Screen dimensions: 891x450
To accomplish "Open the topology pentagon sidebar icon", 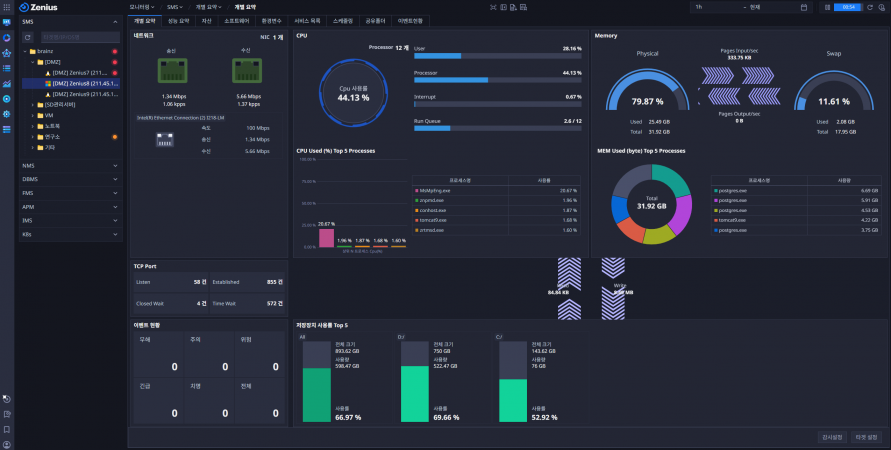I will click(x=7, y=53).
